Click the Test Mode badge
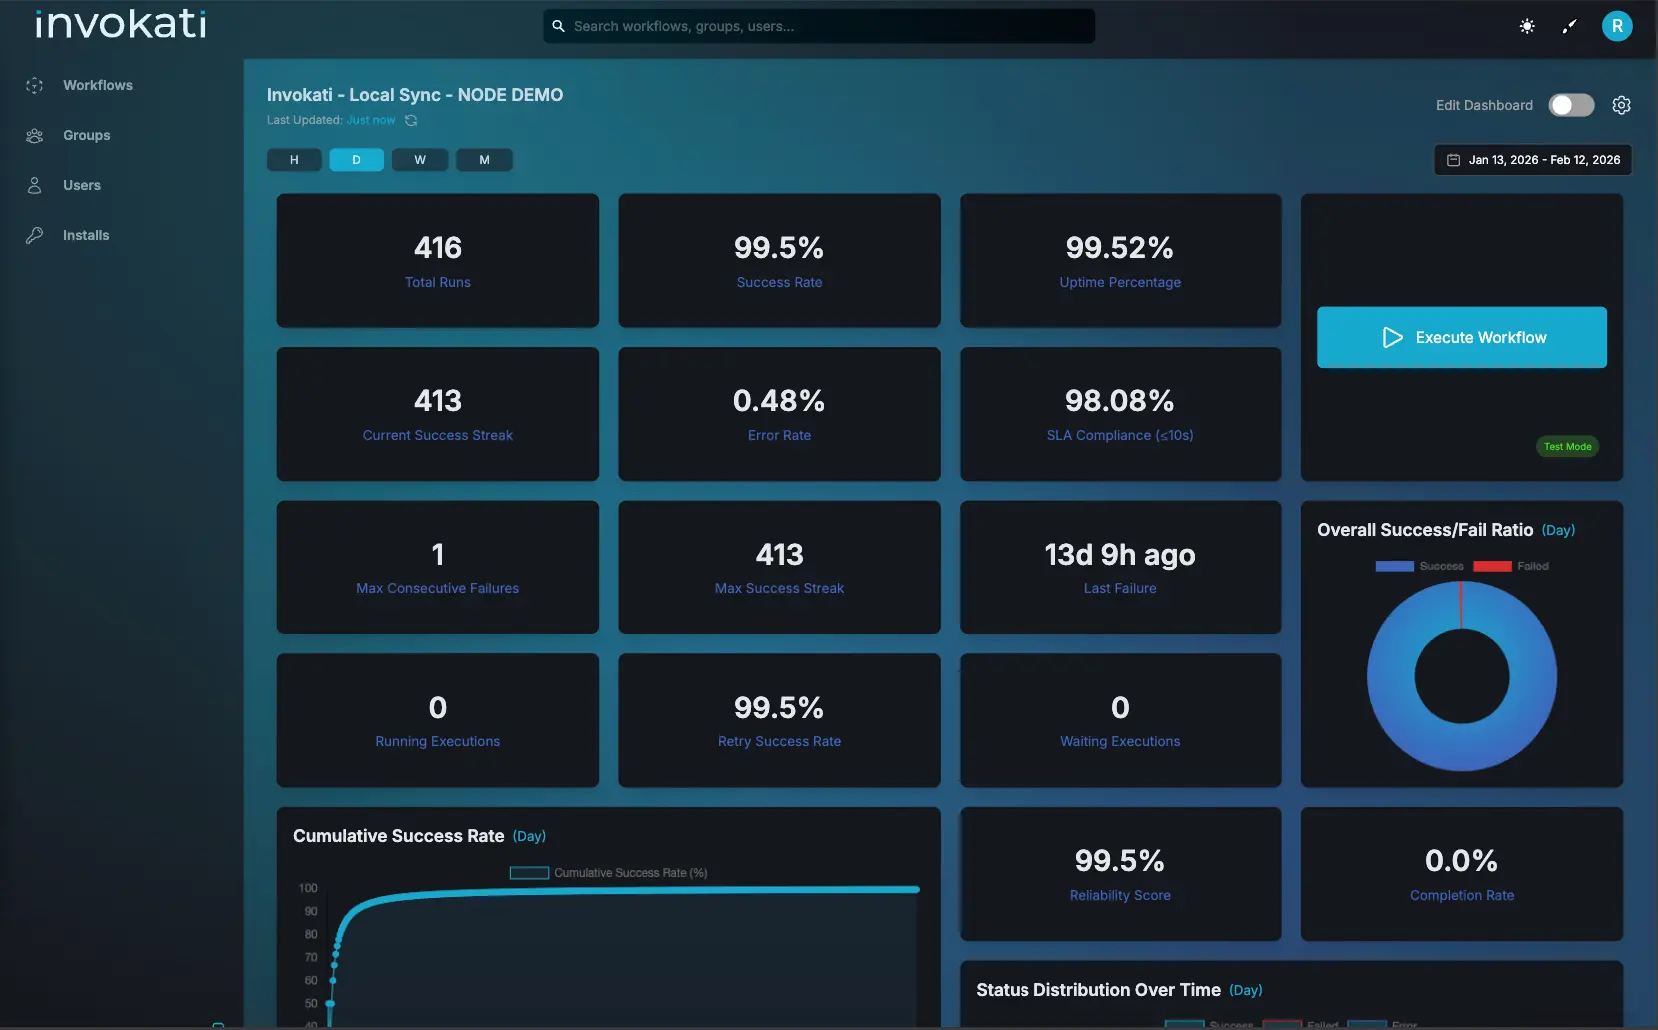Viewport: 1658px width, 1030px height. point(1566,446)
